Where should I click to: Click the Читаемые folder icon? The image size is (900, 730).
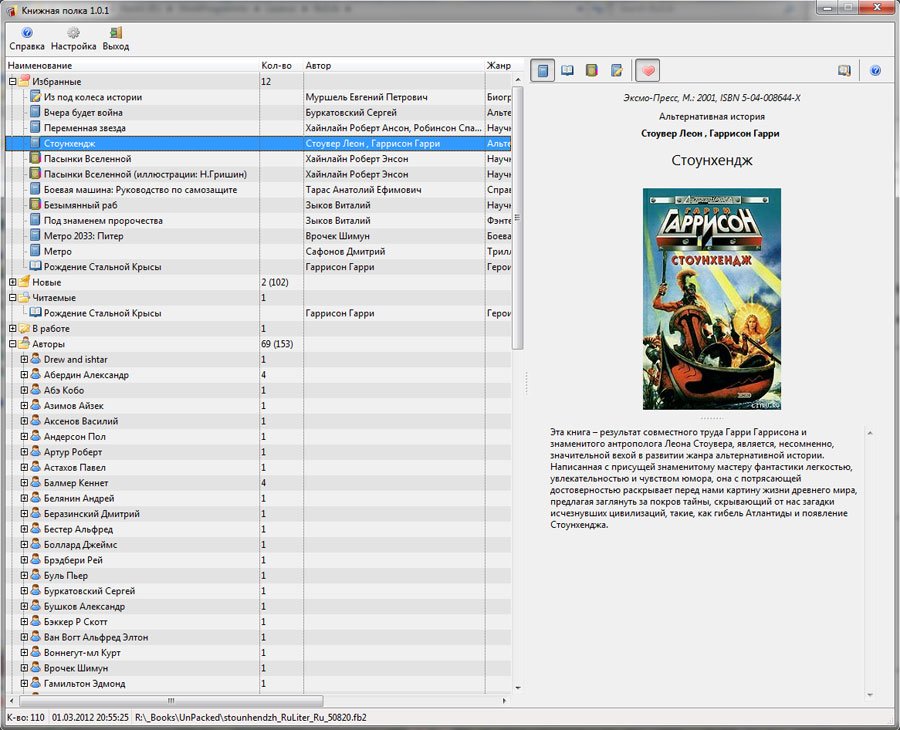(24, 297)
